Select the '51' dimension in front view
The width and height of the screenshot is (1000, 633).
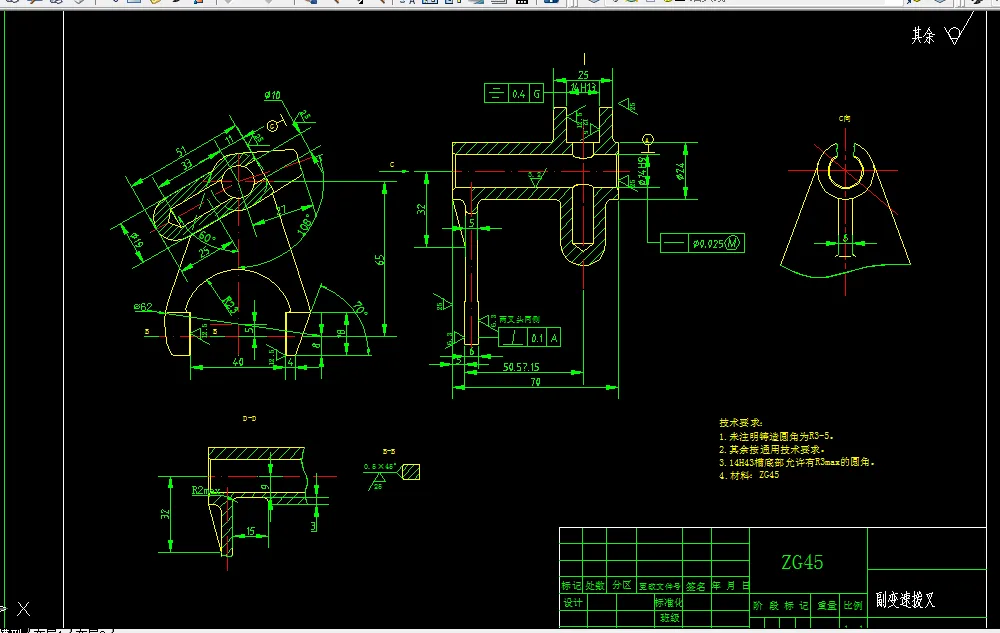tap(182, 151)
